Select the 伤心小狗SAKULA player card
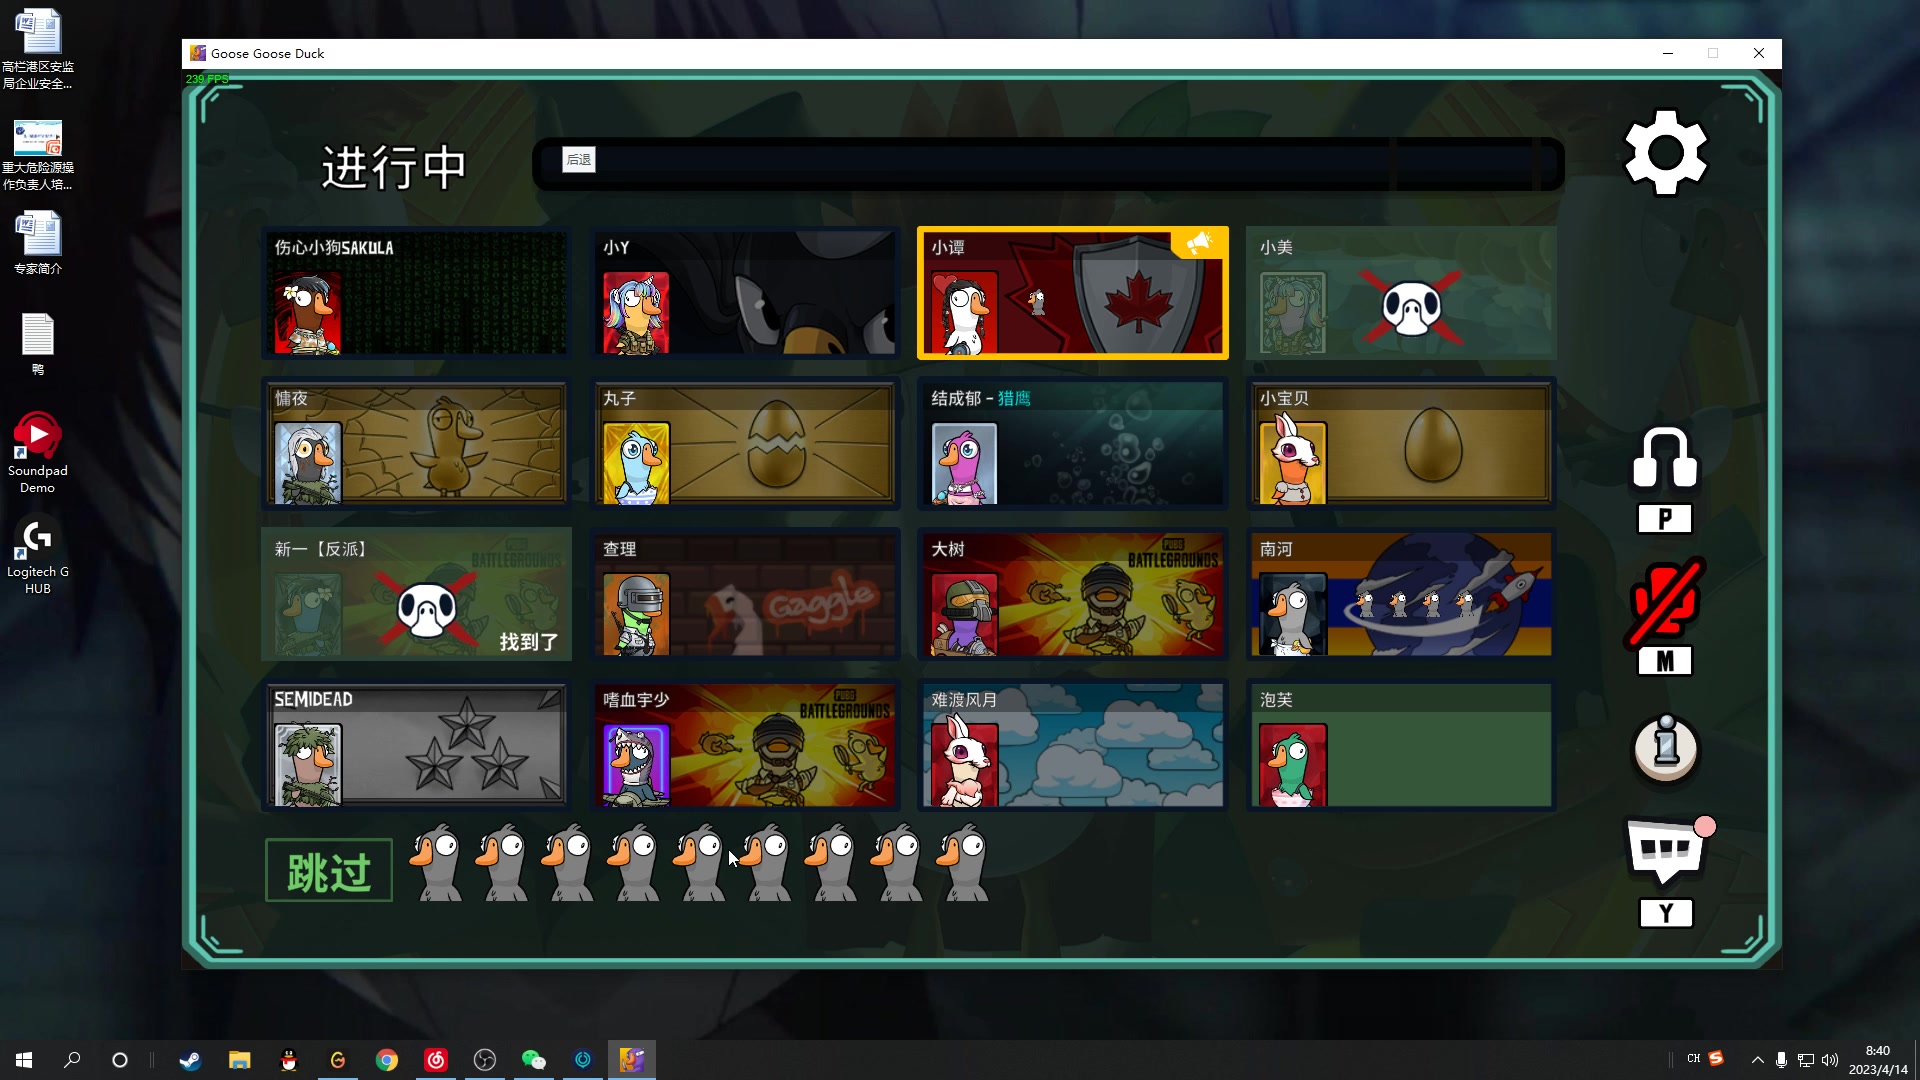This screenshot has height=1080, width=1920. click(416, 293)
